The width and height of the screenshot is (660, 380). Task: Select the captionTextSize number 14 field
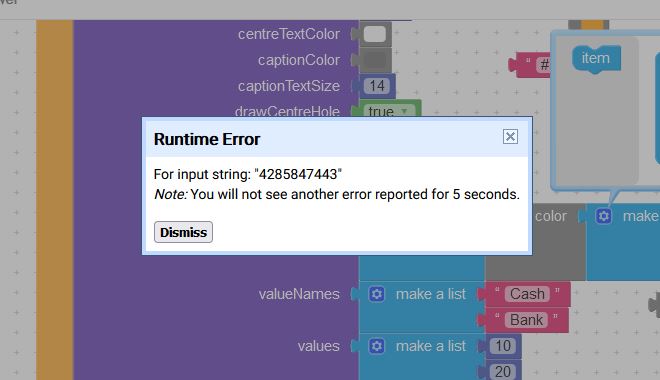click(377, 86)
